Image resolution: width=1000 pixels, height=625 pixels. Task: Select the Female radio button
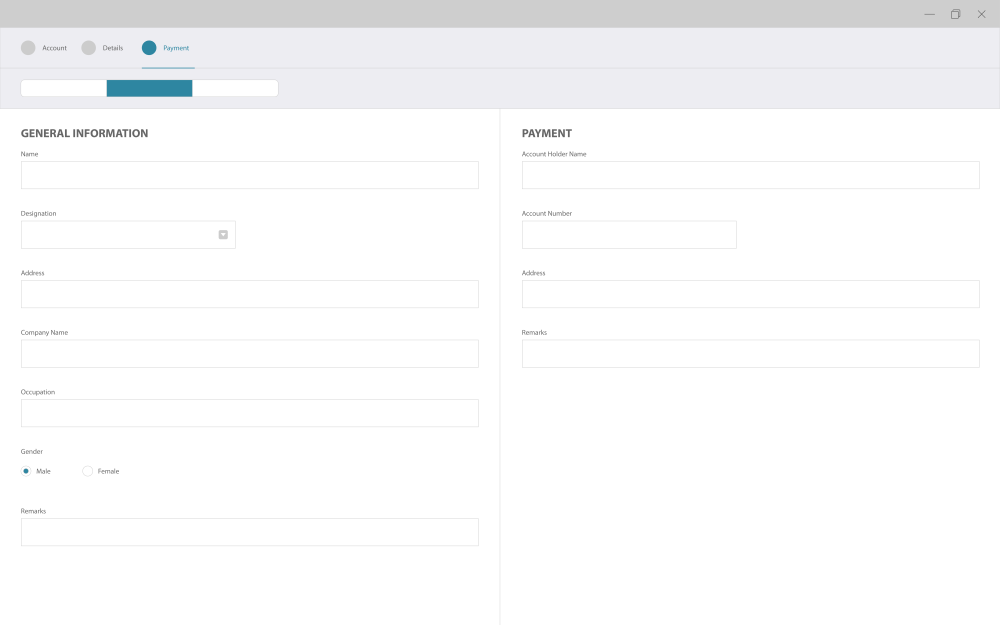tap(87, 471)
